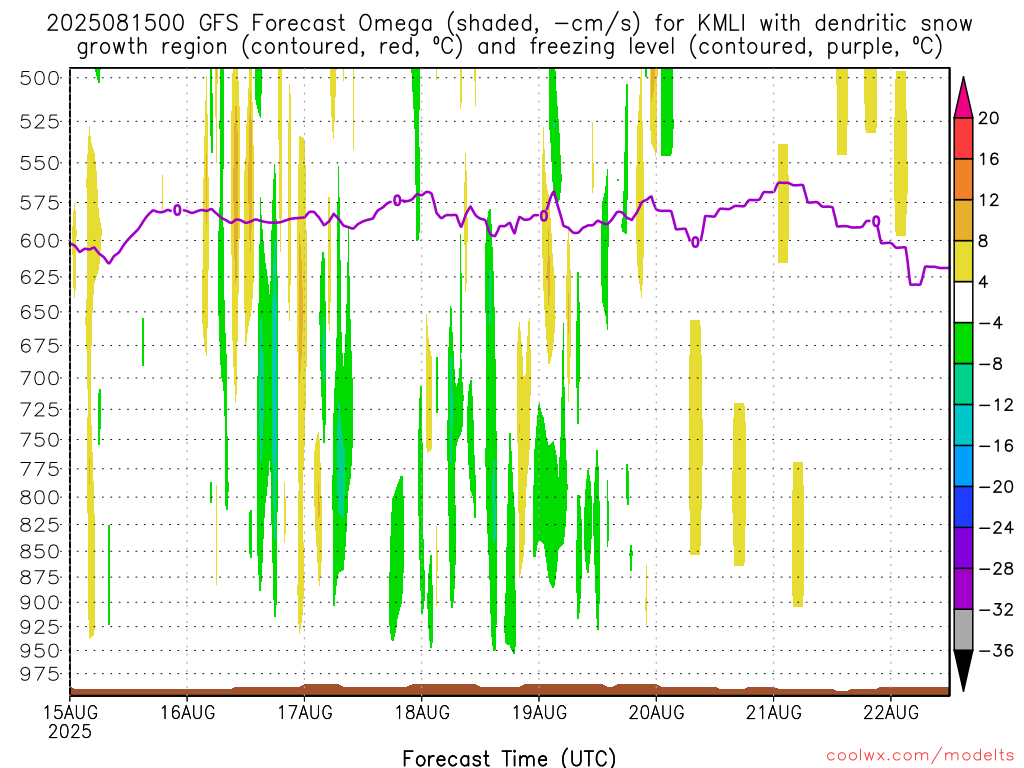Select the 850 pressure level label
This screenshot has width=1024, height=768.
click(x=40, y=552)
